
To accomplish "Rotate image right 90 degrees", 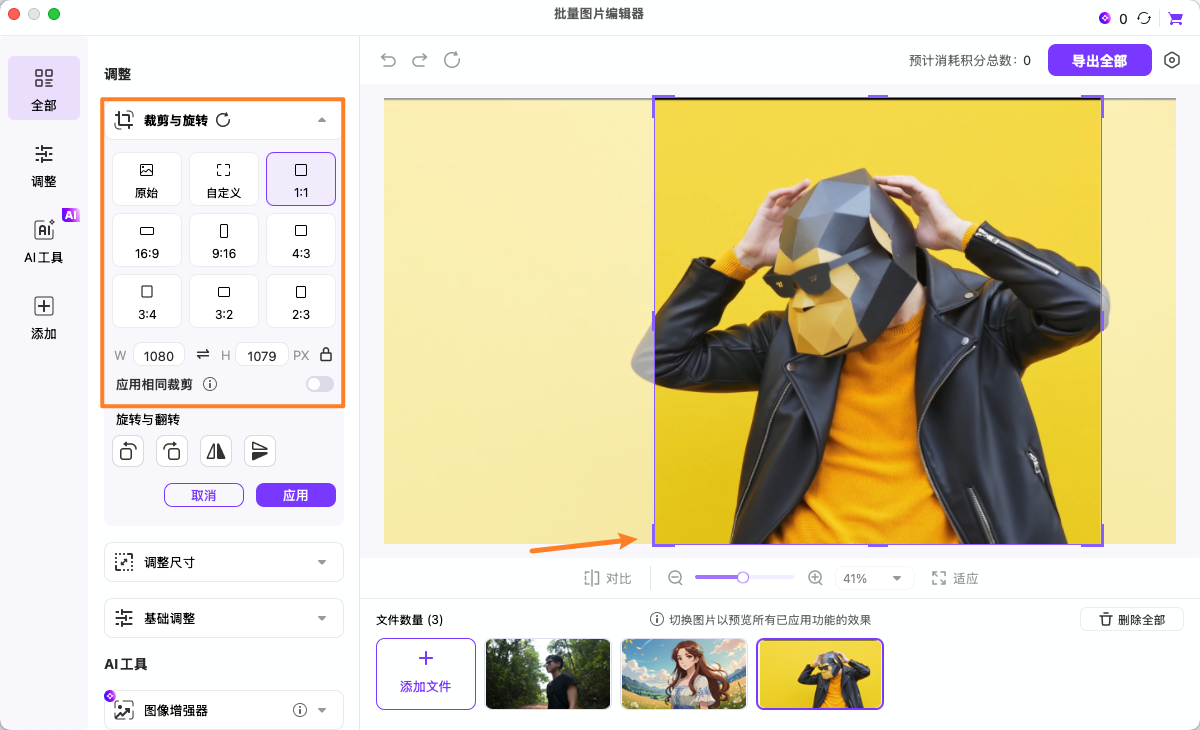I will click(171, 451).
